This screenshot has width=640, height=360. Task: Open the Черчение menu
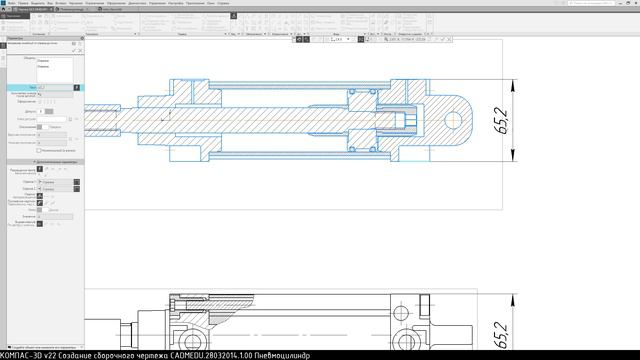tap(76, 3)
